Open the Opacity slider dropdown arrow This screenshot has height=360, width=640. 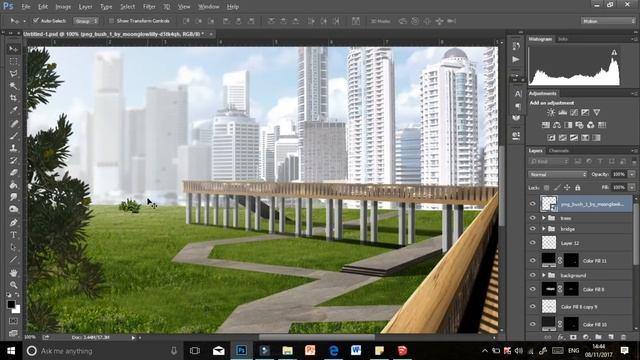click(632, 174)
